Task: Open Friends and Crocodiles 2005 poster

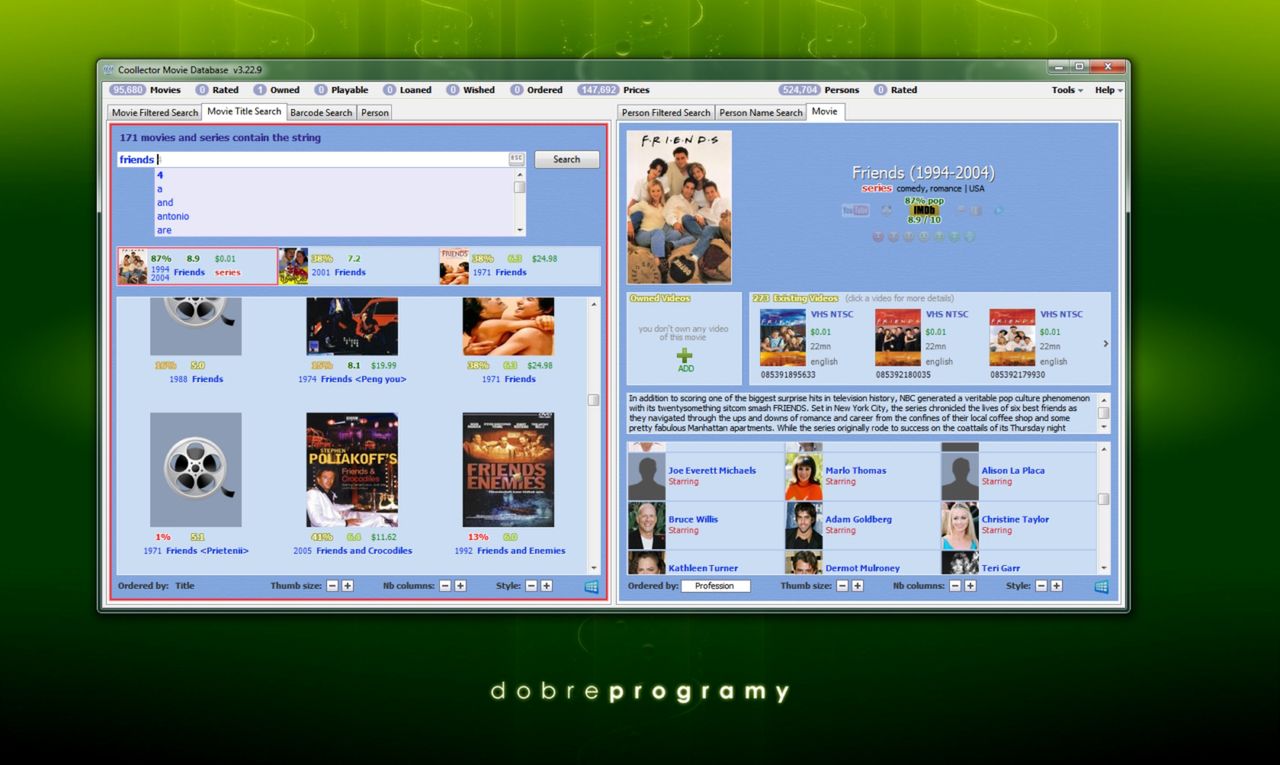Action: coord(352,470)
